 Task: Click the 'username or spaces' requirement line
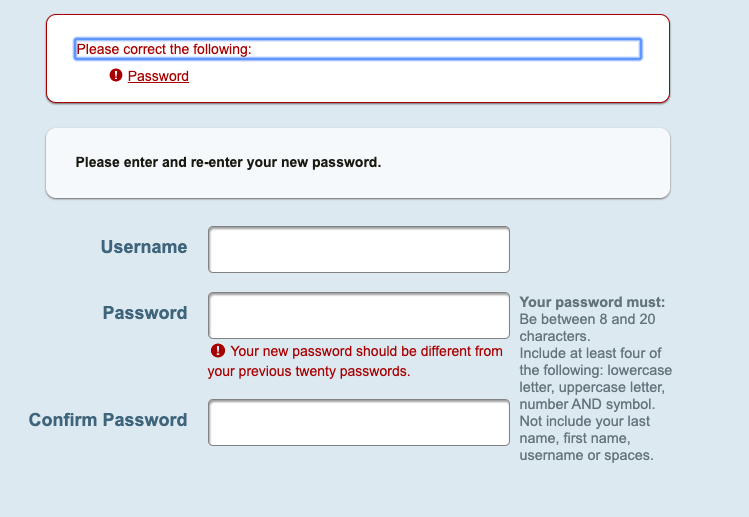(x=586, y=455)
